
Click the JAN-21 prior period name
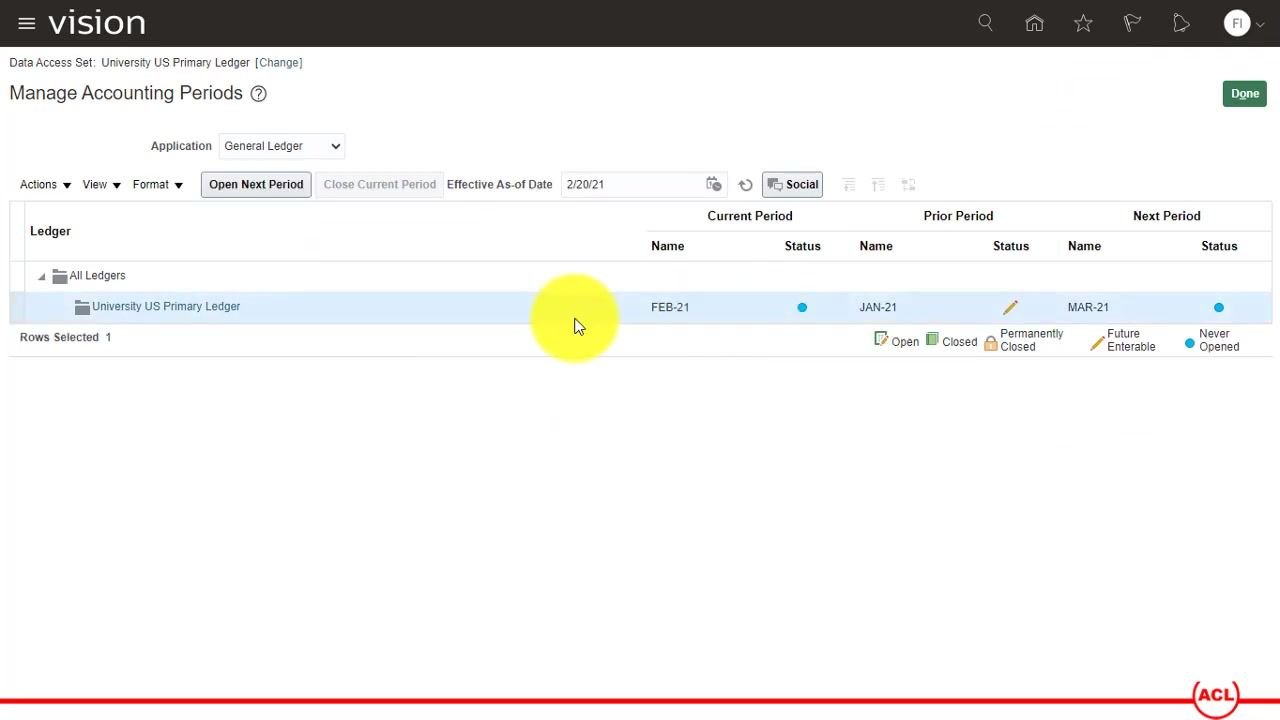pyautogui.click(x=878, y=307)
